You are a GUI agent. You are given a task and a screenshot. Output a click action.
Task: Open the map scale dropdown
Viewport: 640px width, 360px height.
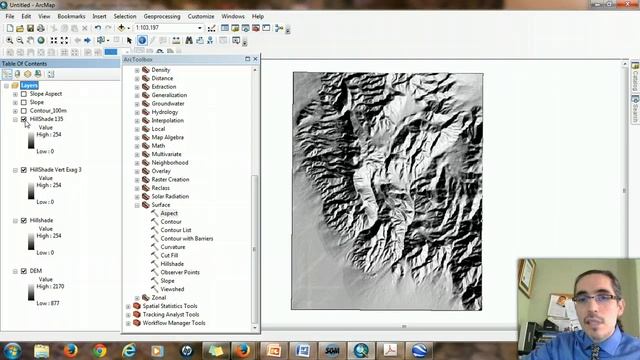pos(200,28)
